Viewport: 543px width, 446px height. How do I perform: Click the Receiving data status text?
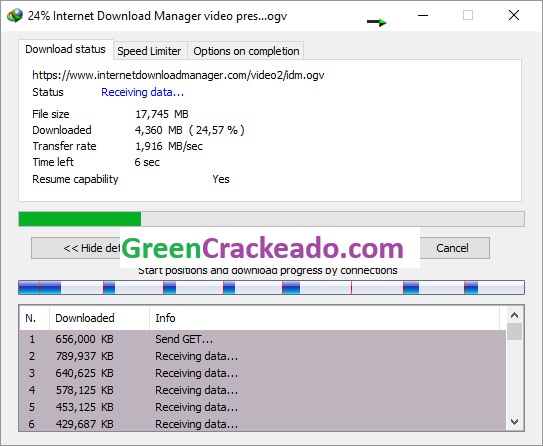[x=142, y=92]
